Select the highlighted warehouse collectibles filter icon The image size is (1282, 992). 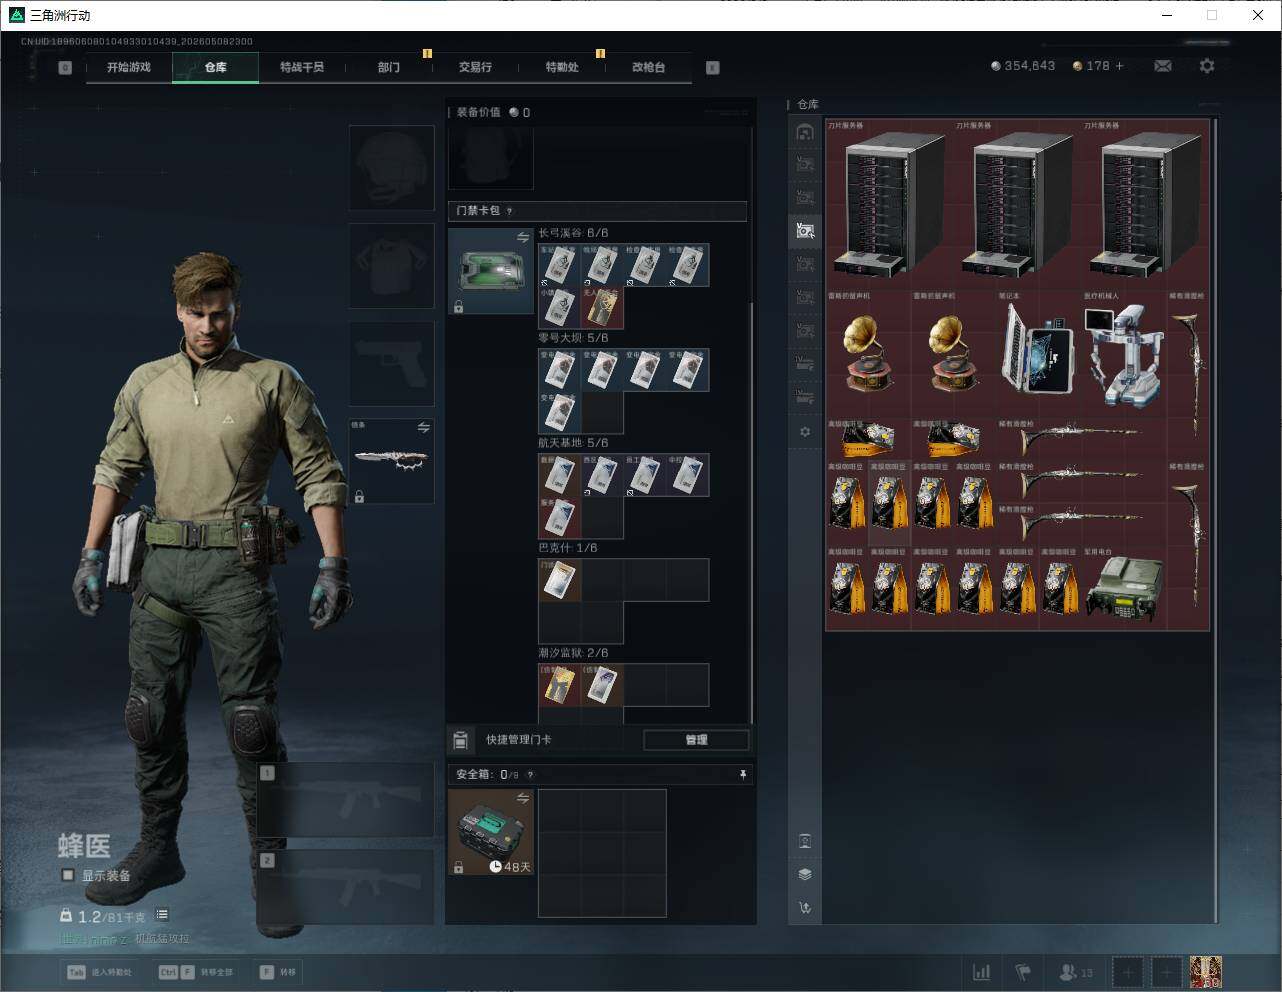805,231
